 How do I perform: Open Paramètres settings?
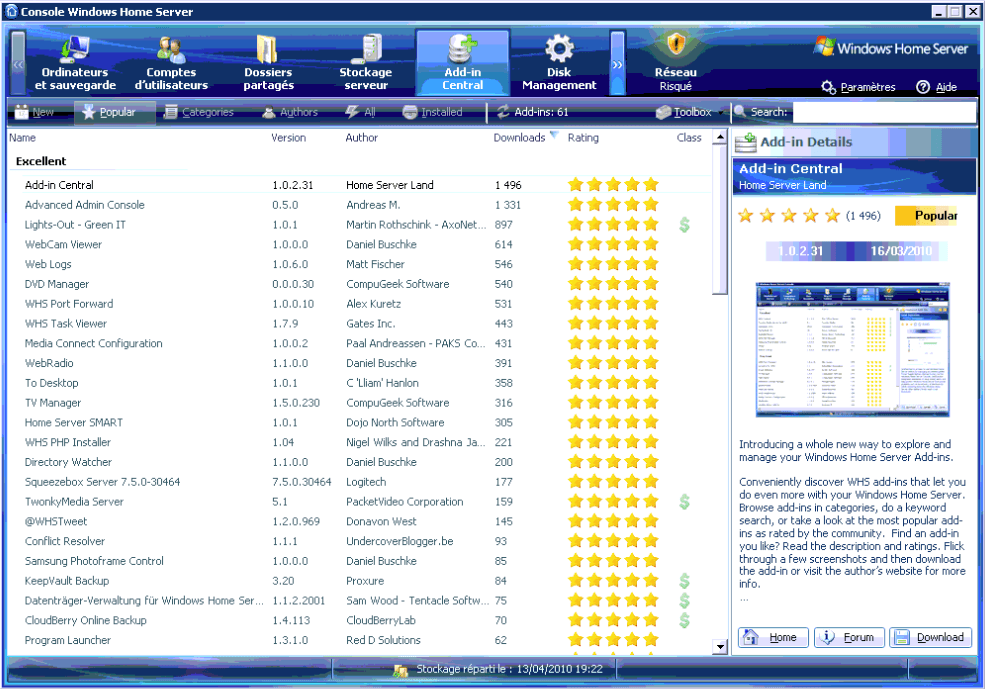pos(859,87)
